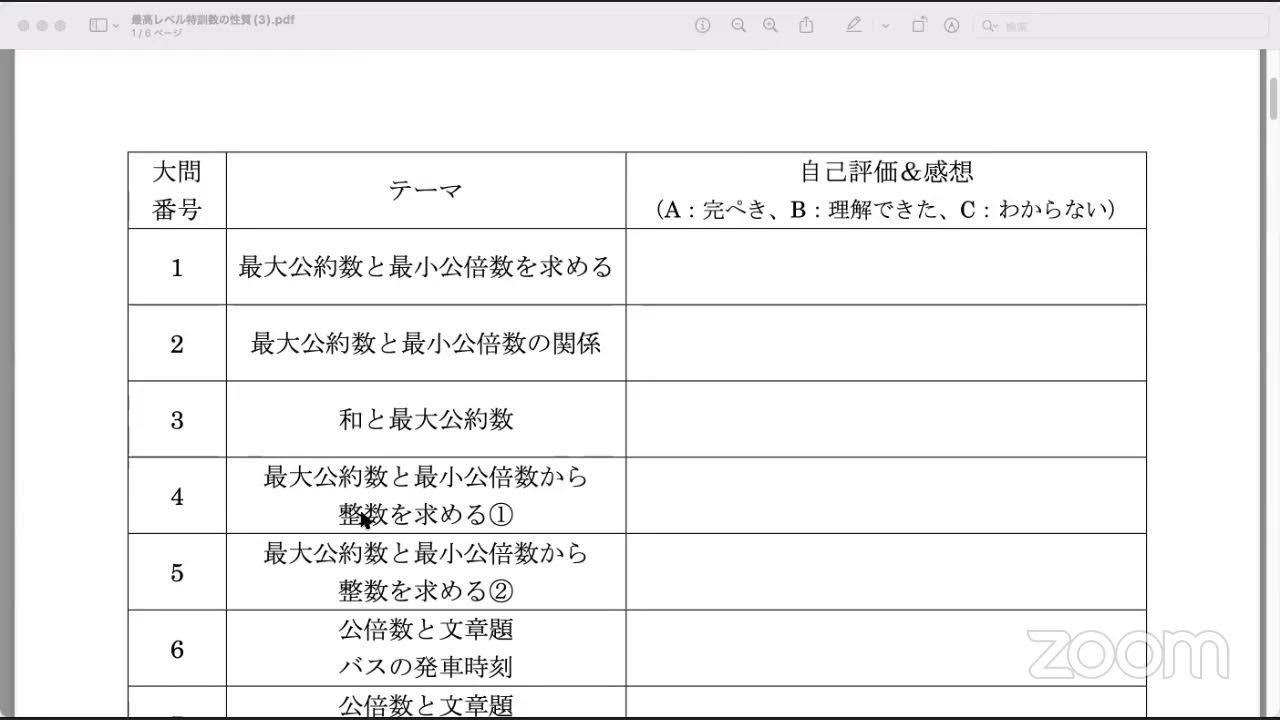
Task: Click the header cell '大問番号'
Action: click(x=177, y=190)
